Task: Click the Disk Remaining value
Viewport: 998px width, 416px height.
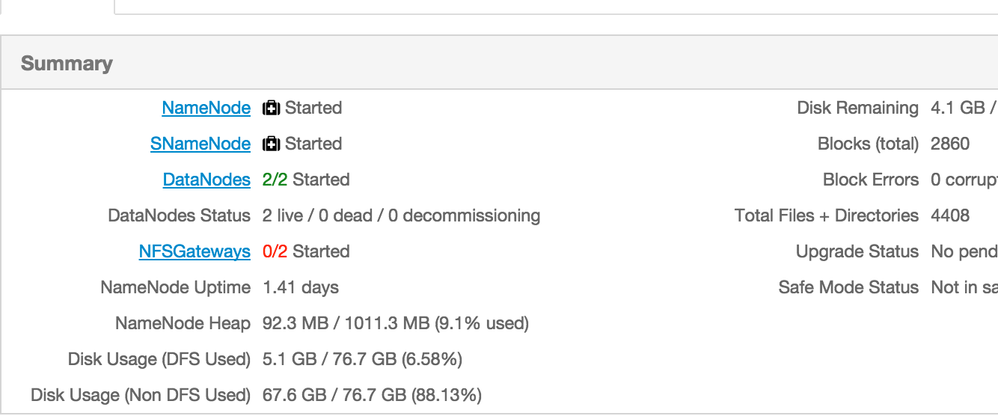Action: pos(963,108)
